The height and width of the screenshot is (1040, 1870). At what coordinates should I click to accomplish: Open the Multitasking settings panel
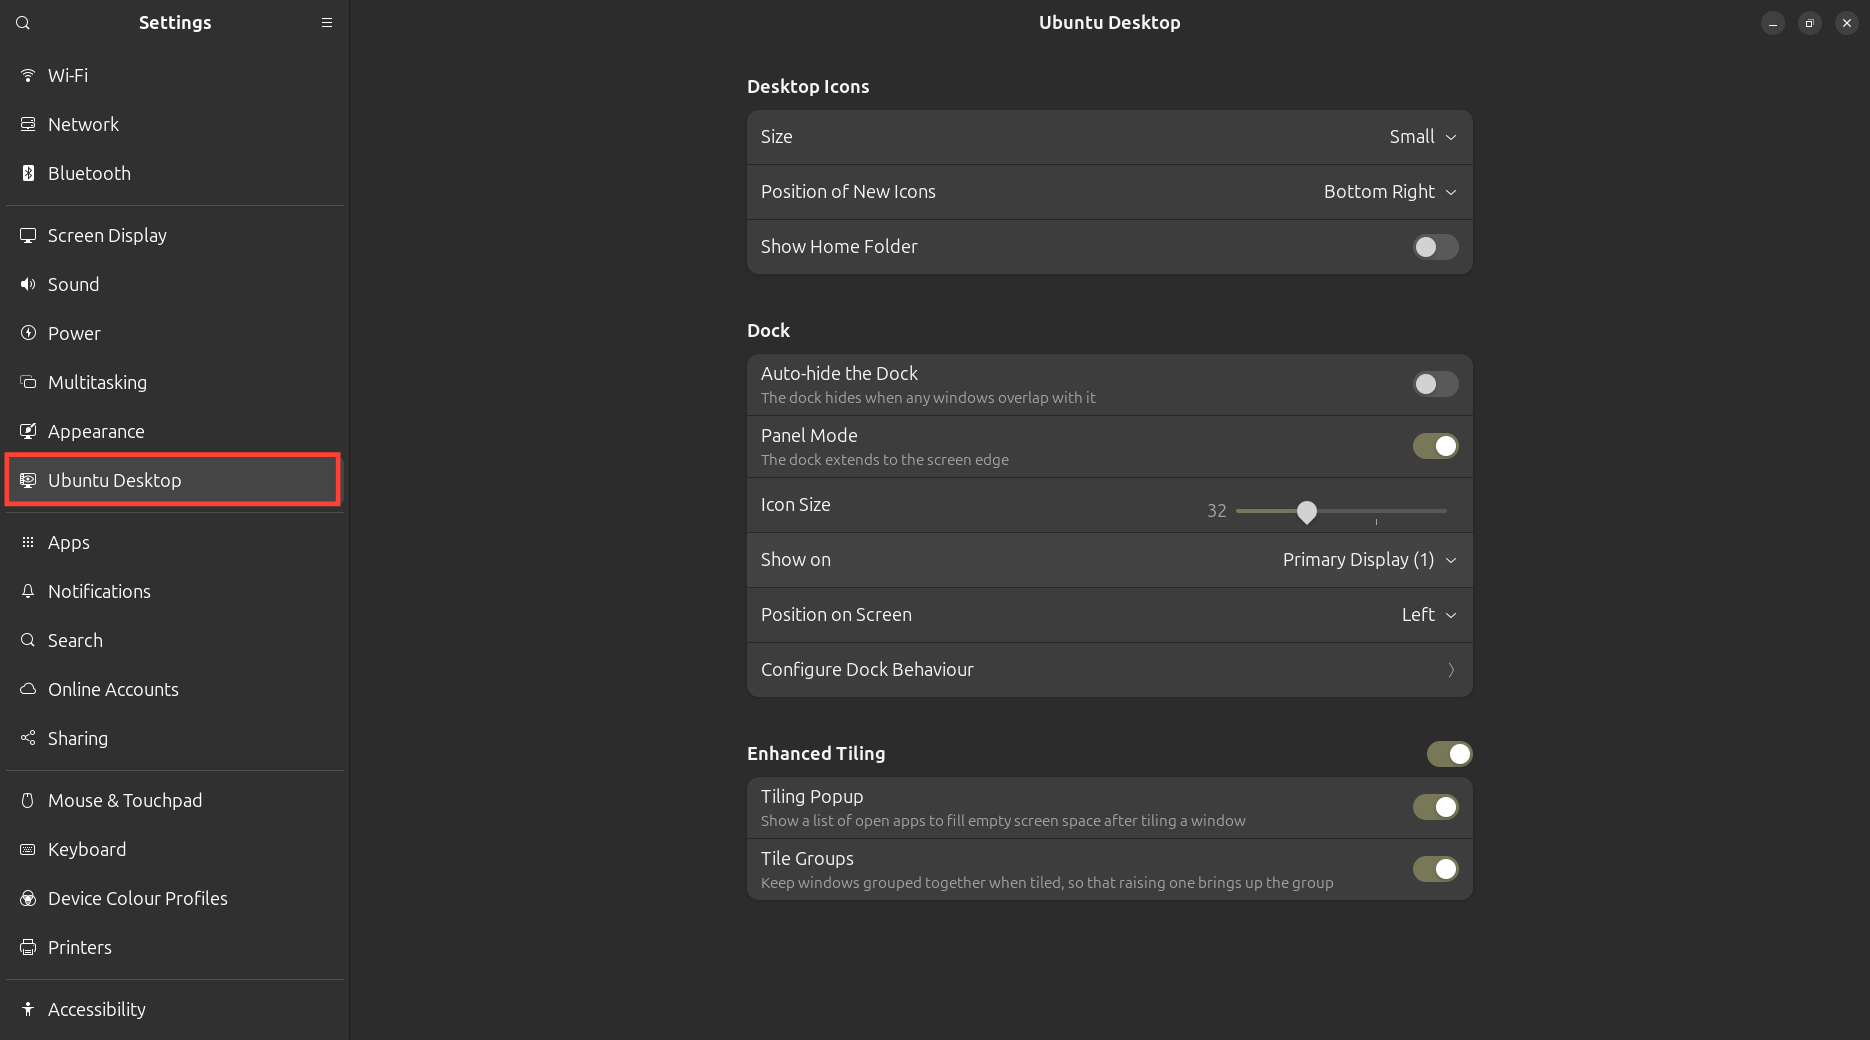[x=97, y=383]
